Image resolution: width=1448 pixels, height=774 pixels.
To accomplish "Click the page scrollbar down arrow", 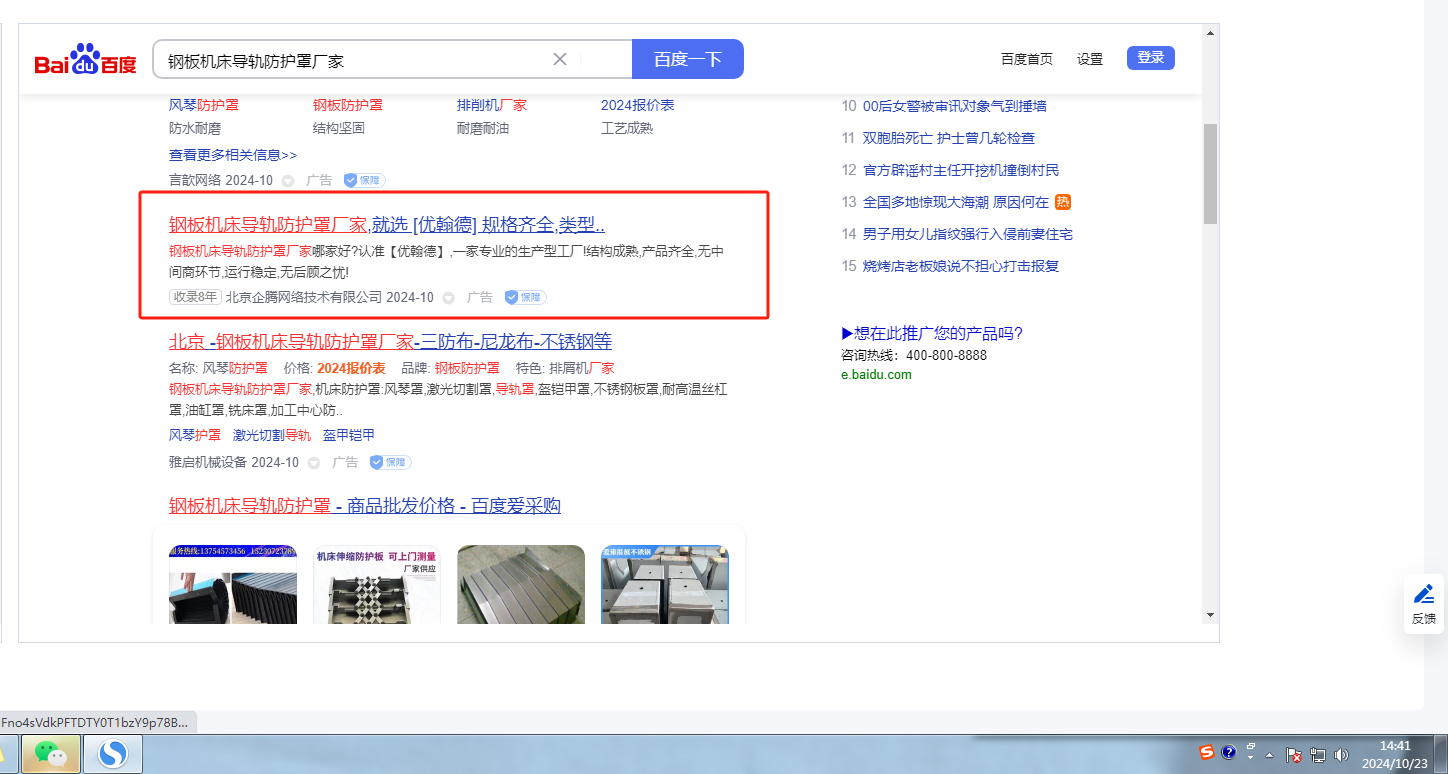I will coord(1210,614).
